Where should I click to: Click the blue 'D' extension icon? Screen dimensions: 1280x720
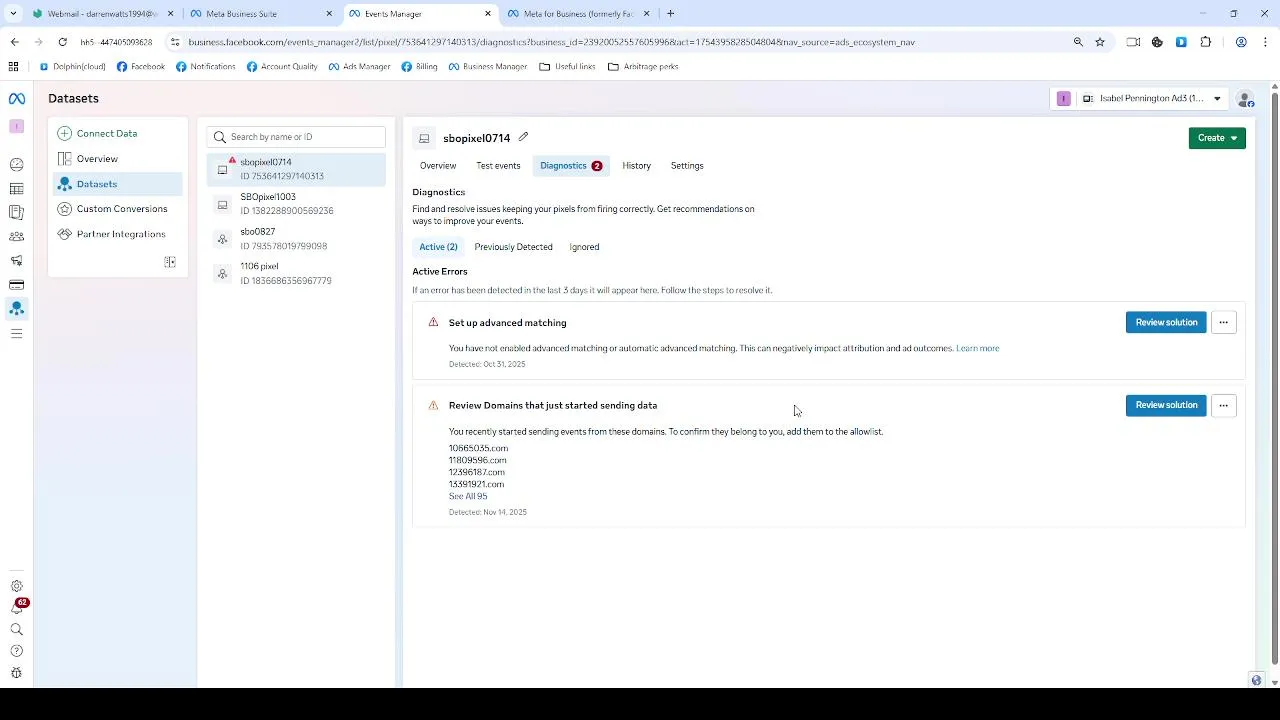[x=1181, y=42]
